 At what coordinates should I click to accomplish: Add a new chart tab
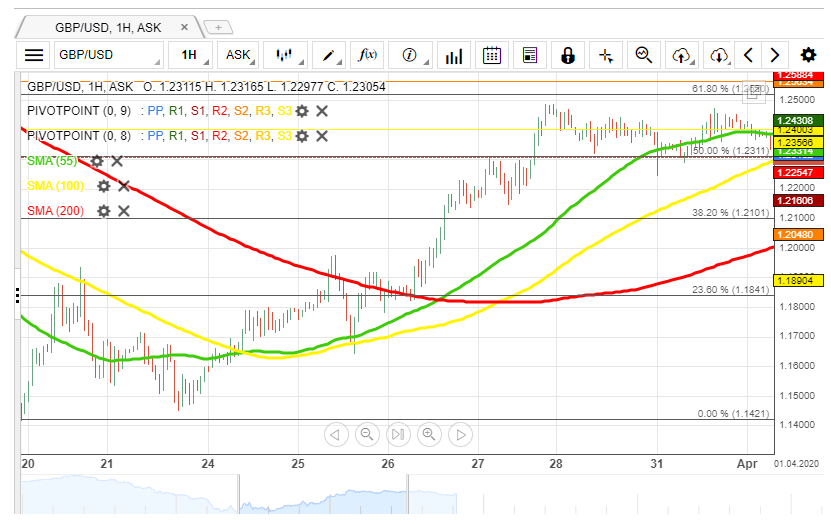[219, 27]
